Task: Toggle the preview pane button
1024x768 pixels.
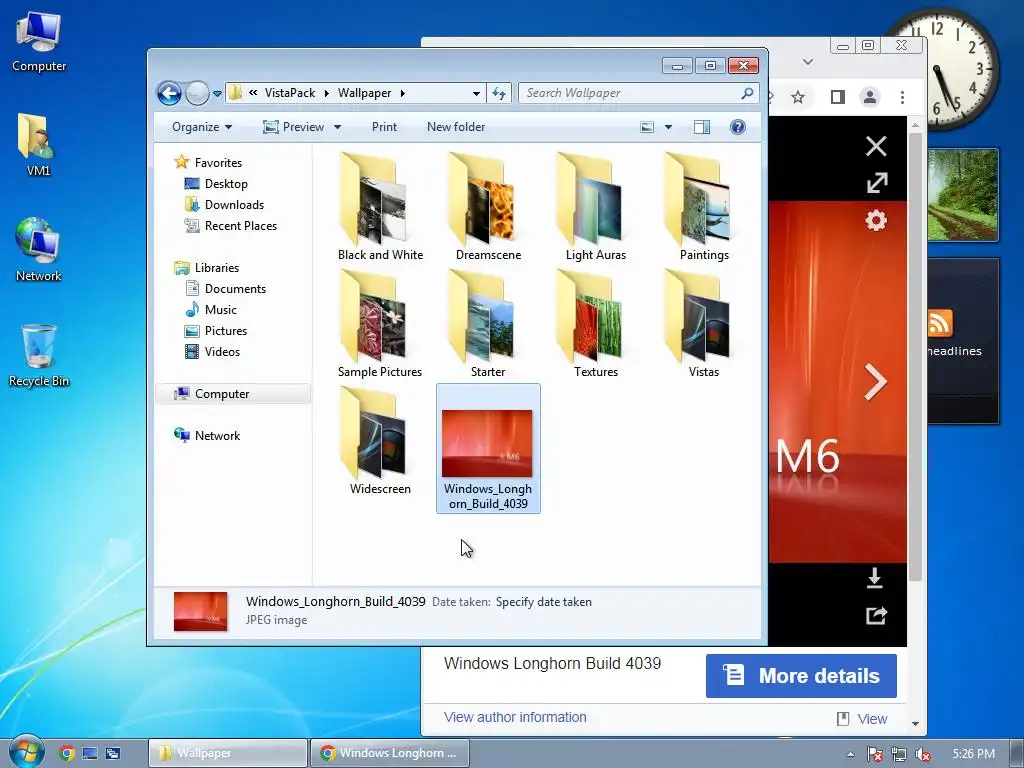Action: tap(702, 127)
